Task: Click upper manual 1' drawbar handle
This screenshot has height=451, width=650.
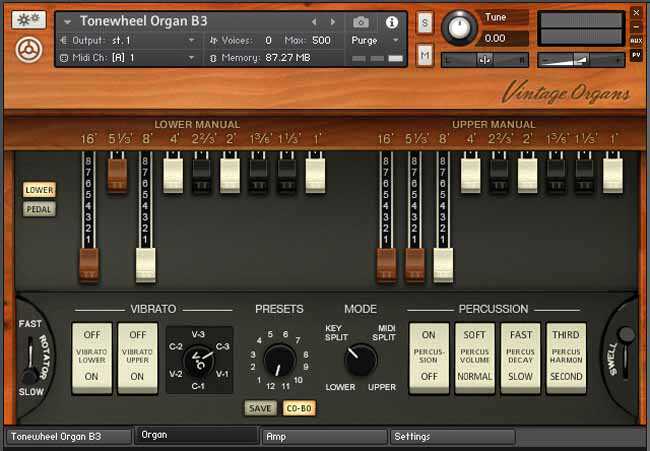Action: point(613,175)
